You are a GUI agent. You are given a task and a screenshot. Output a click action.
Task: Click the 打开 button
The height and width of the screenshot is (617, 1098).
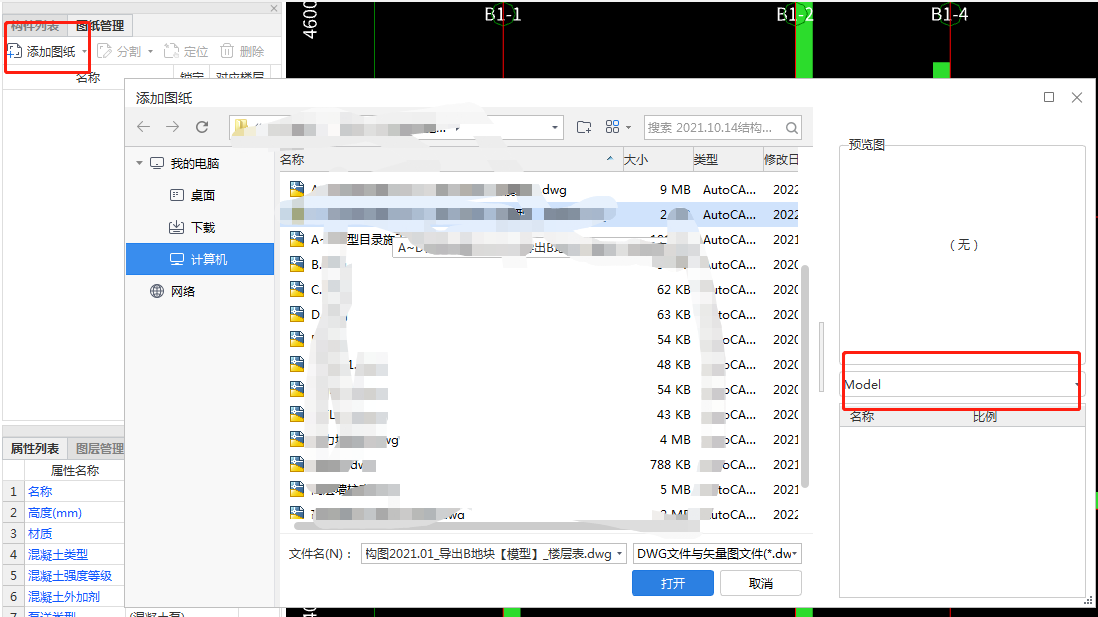(673, 583)
